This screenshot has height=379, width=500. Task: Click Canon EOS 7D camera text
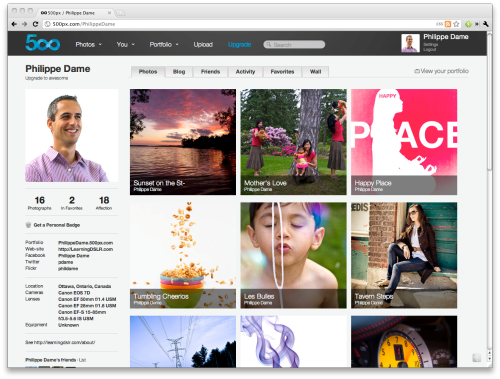pos(74,293)
